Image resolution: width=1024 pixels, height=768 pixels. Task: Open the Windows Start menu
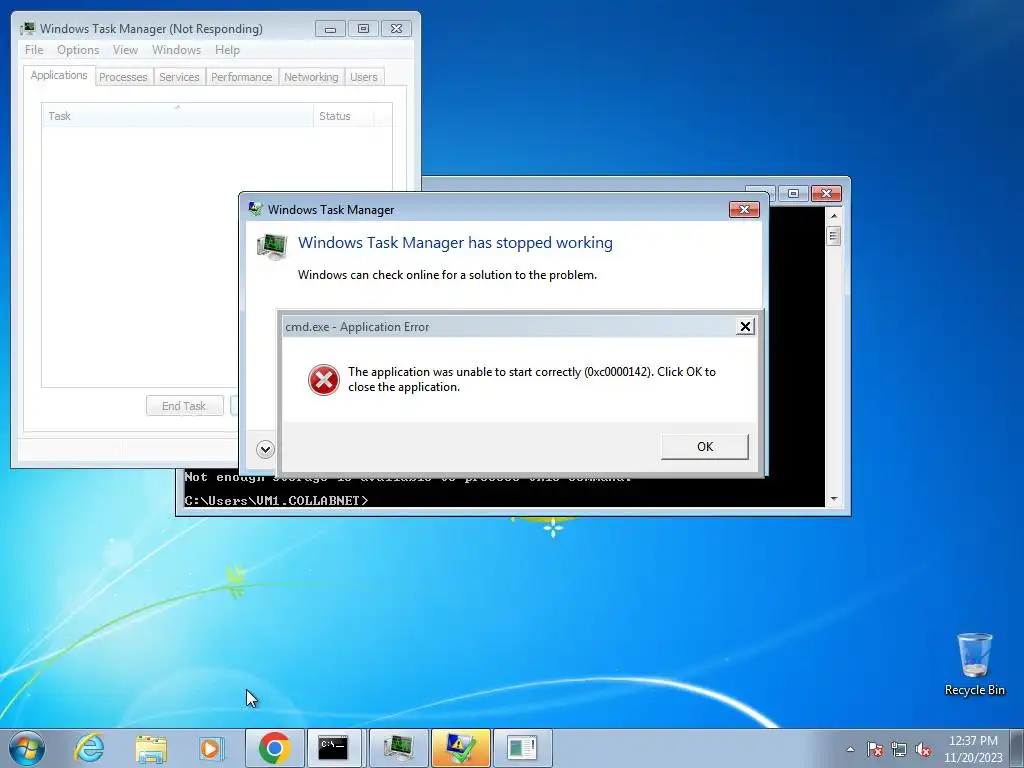[26, 748]
